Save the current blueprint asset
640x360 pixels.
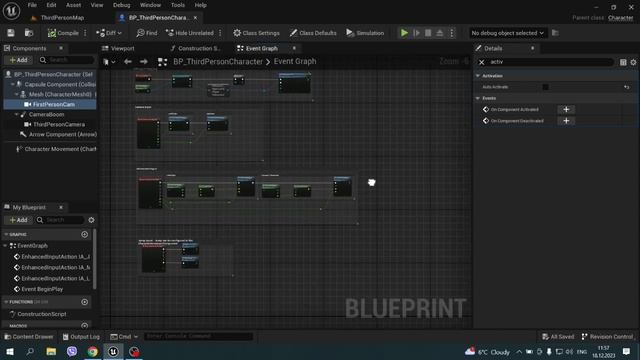click(11, 33)
